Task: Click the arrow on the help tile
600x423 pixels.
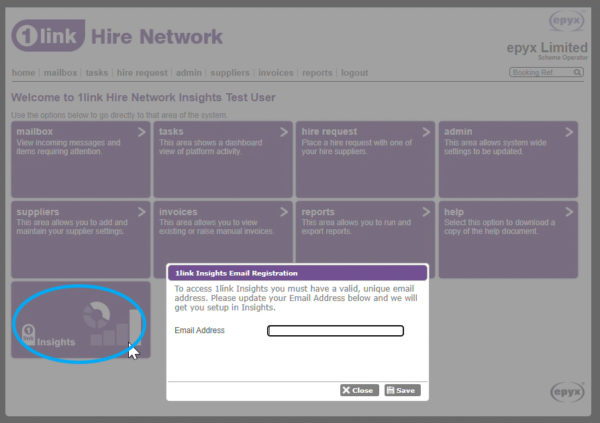Action: [x=569, y=212]
